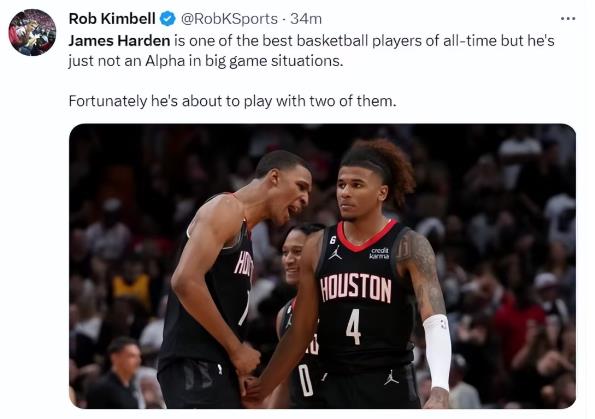Click the white arm sleeve

(x=437, y=351)
